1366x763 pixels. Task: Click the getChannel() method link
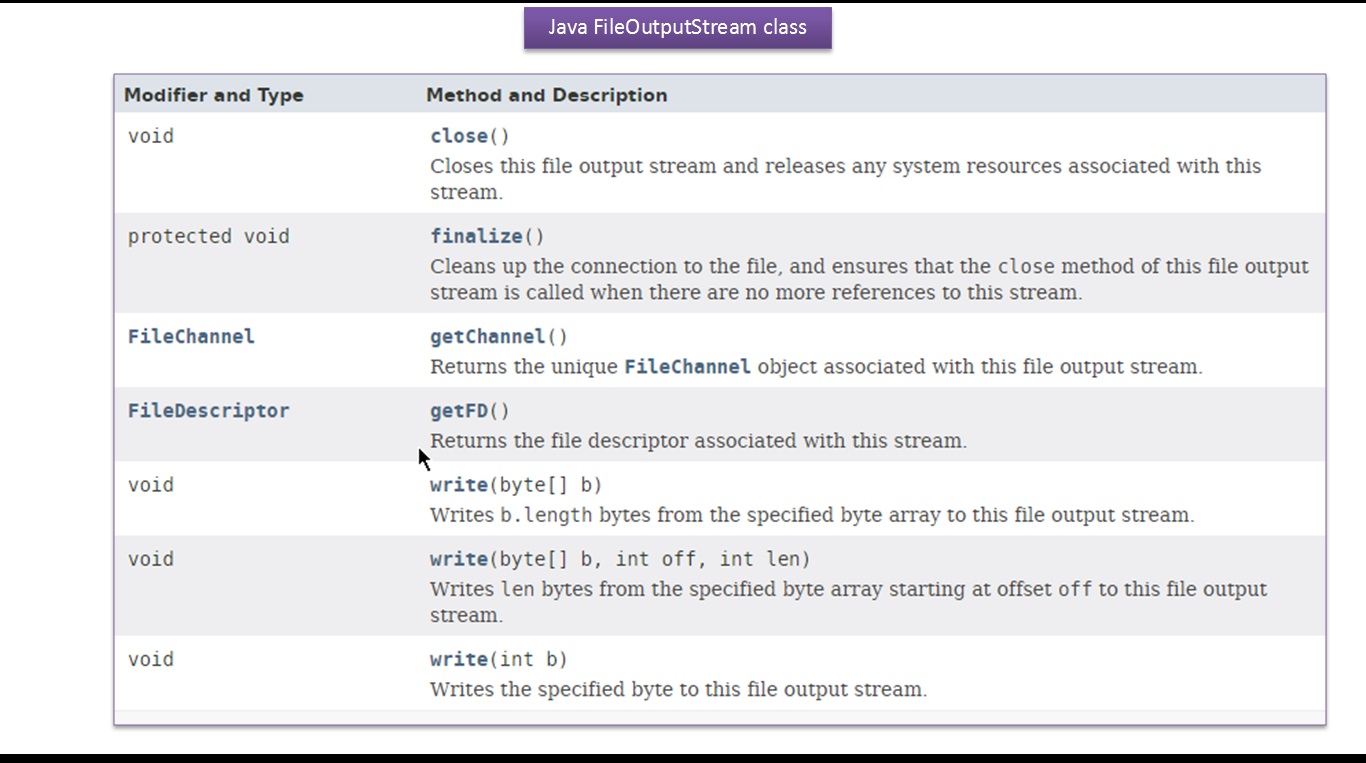coord(488,336)
